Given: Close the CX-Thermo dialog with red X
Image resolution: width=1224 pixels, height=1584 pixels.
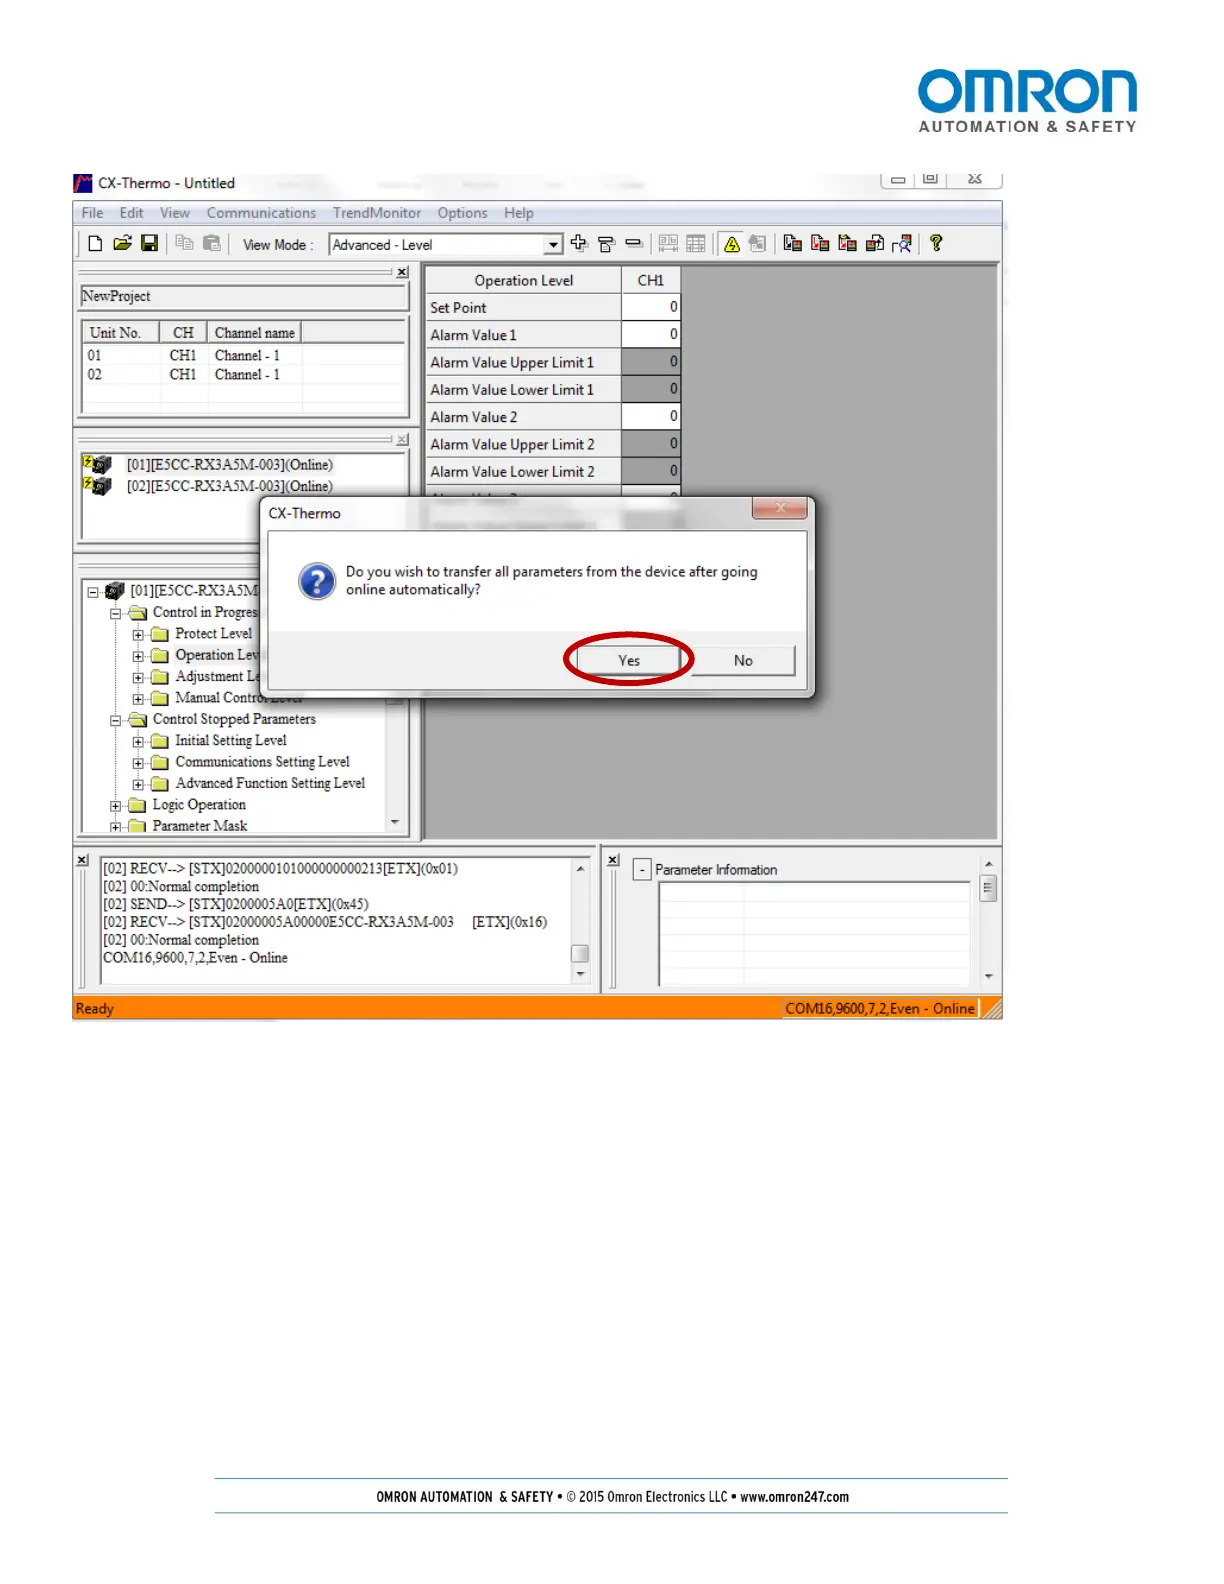Looking at the screenshot, I should (x=780, y=508).
